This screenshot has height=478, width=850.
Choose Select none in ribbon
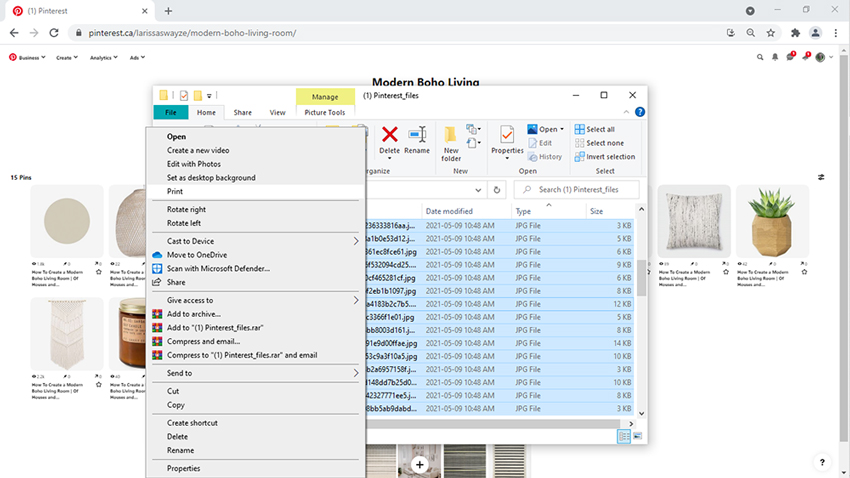pyautogui.click(x=599, y=143)
